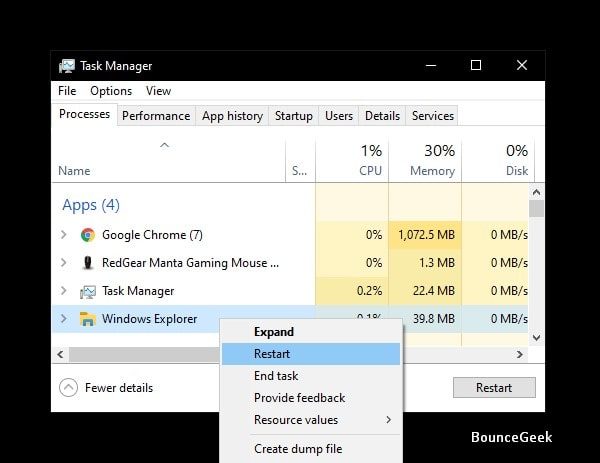The image size is (600, 463).
Task: Click the horizontal scrollbar right arrow
Action: click(519, 354)
